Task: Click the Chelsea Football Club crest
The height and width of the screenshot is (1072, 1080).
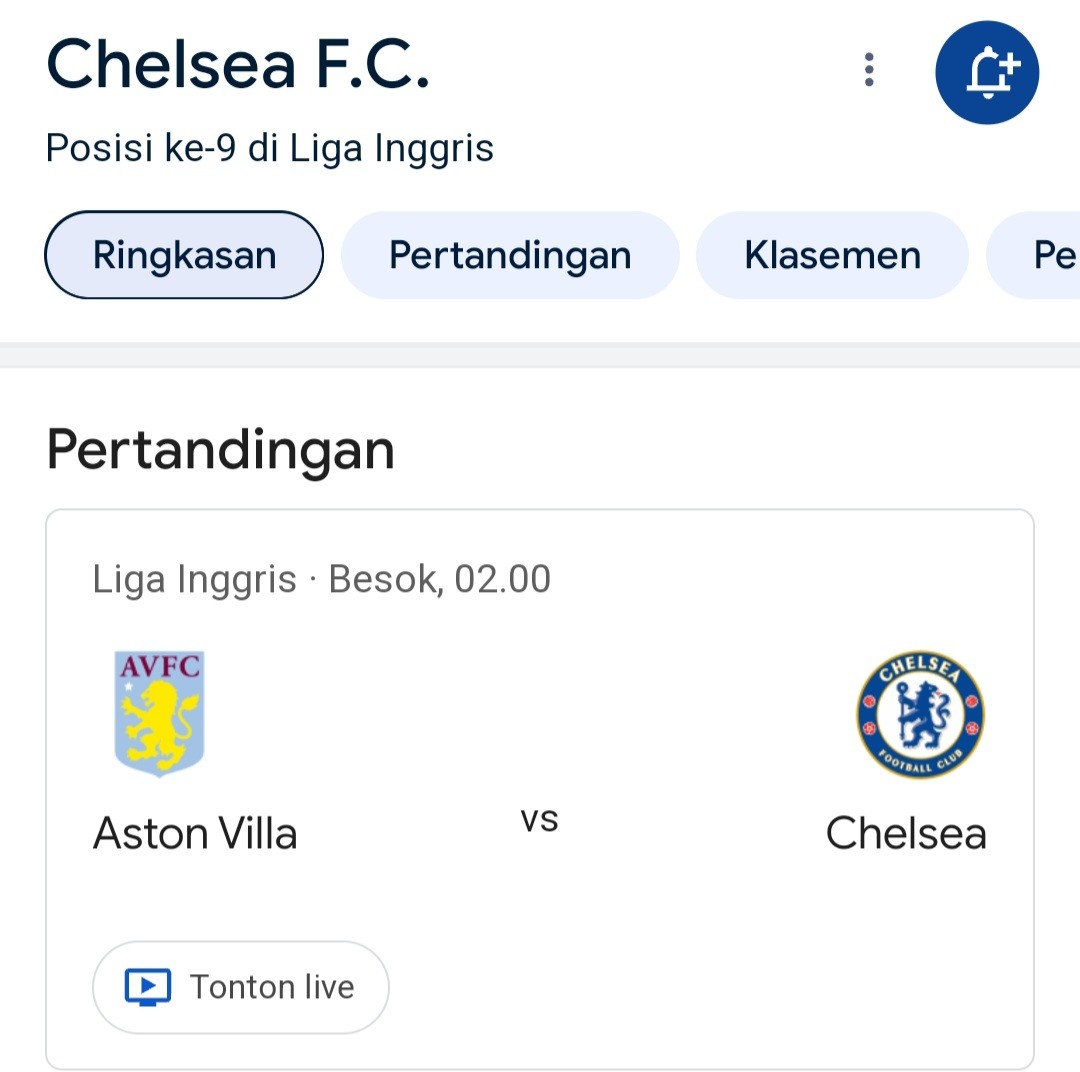Action: point(920,714)
